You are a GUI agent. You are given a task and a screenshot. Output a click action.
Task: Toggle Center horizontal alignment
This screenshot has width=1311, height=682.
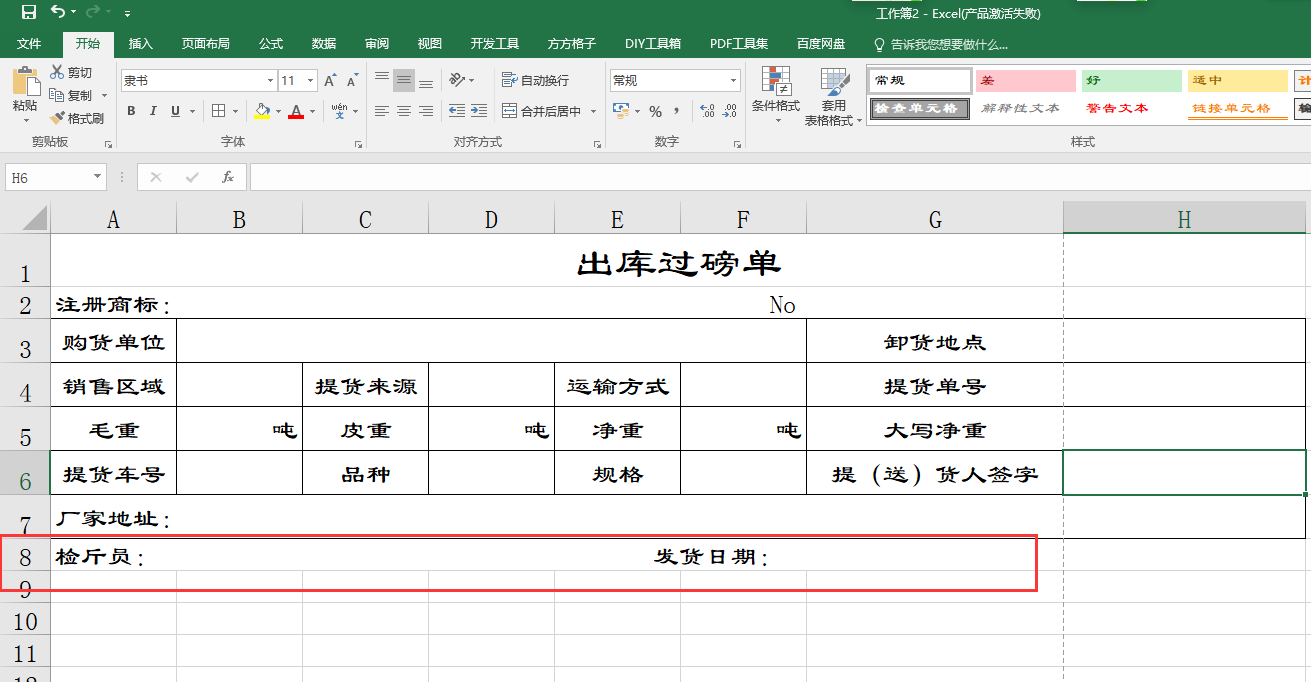(404, 111)
